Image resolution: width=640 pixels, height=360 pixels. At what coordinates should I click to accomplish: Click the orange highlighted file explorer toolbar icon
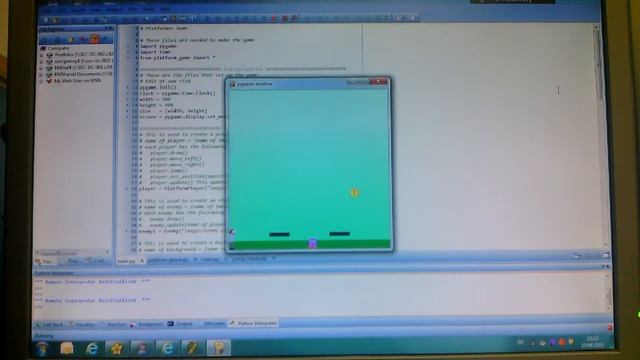click(95, 39)
